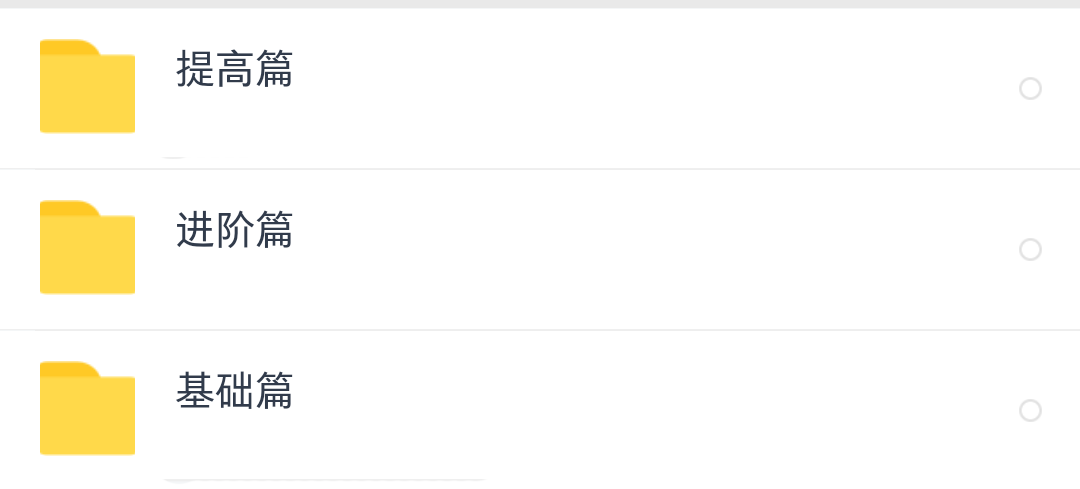Select the 提高篇 radio button
This screenshot has width=1080, height=489.
pyautogui.click(x=1030, y=89)
